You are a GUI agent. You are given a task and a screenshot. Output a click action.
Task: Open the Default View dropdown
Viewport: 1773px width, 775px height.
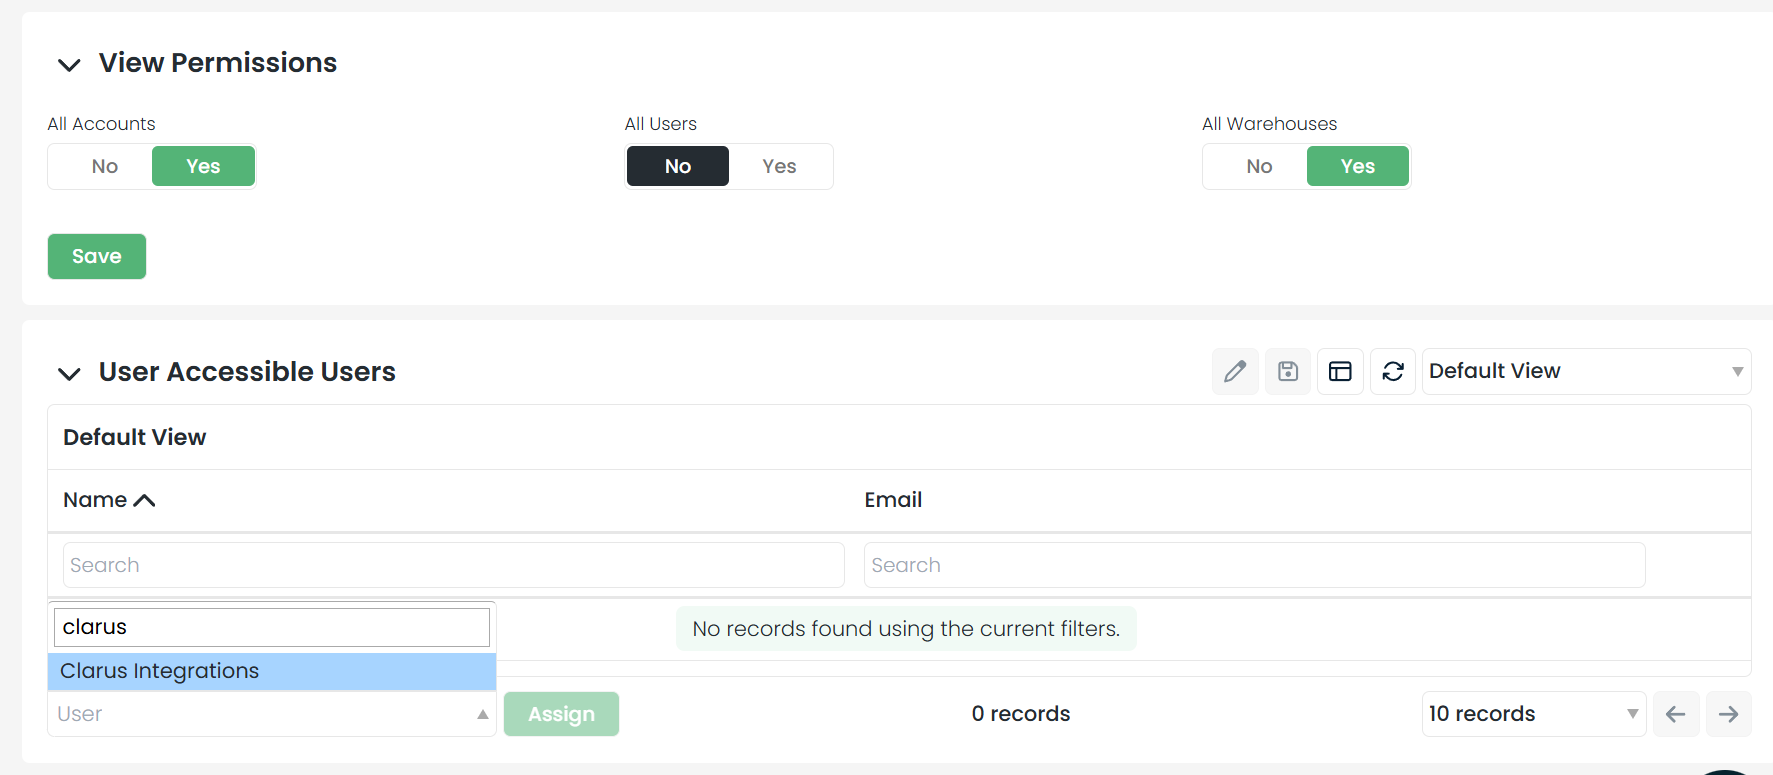(x=1585, y=372)
